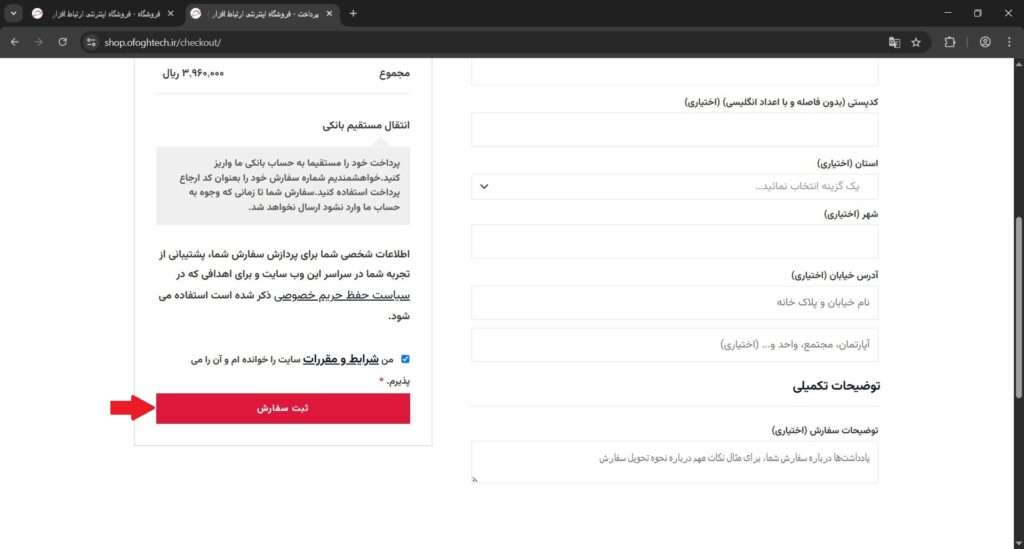
Task: Click the توضیحات تکمیلی heading
Action: click(x=836, y=386)
